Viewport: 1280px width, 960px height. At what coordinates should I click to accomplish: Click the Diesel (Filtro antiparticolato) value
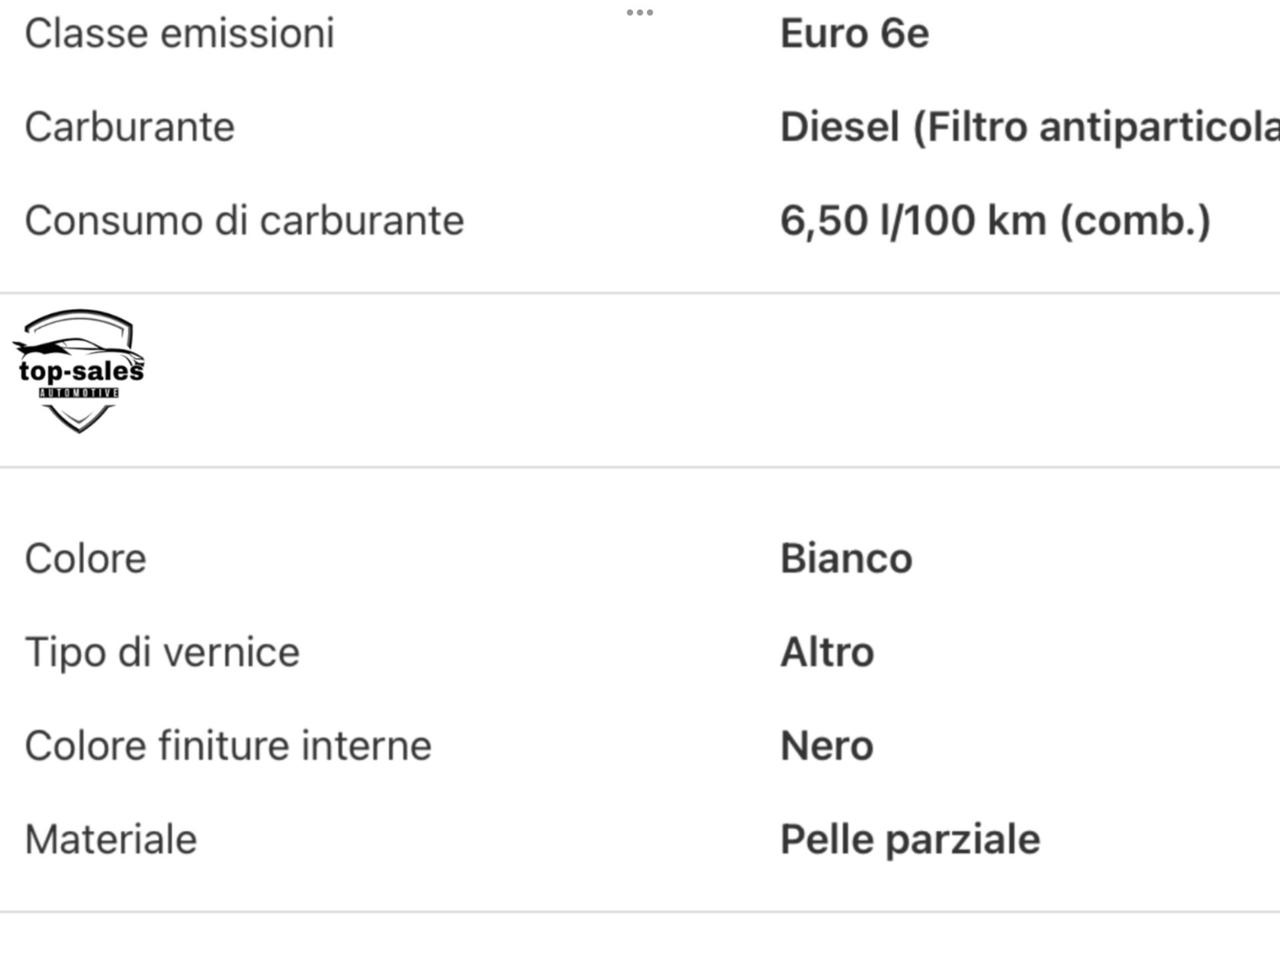point(1030,127)
